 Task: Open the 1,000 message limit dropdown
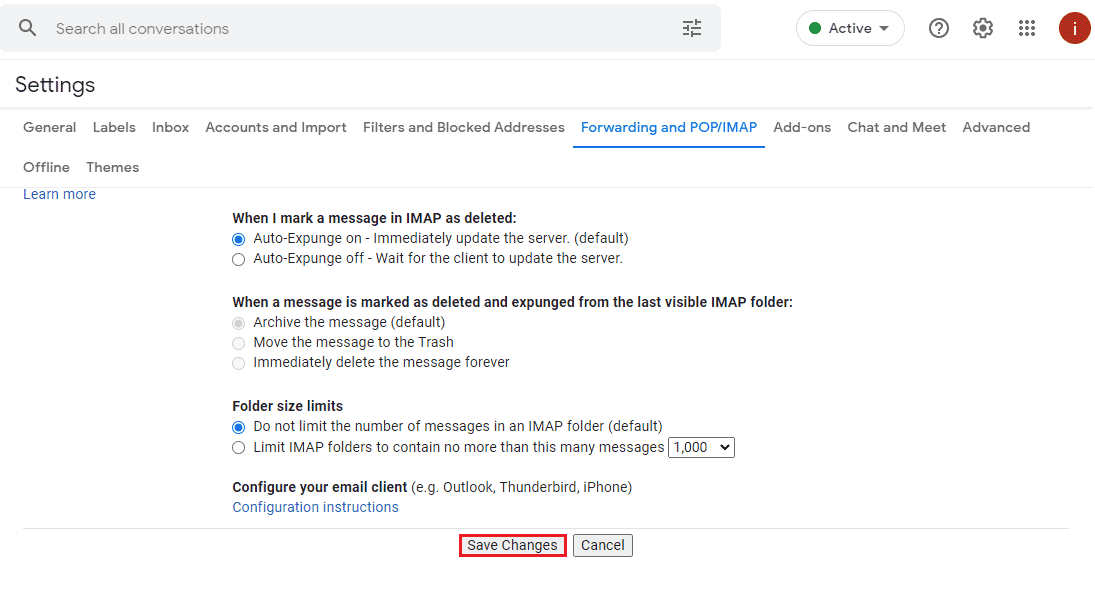(701, 447)
